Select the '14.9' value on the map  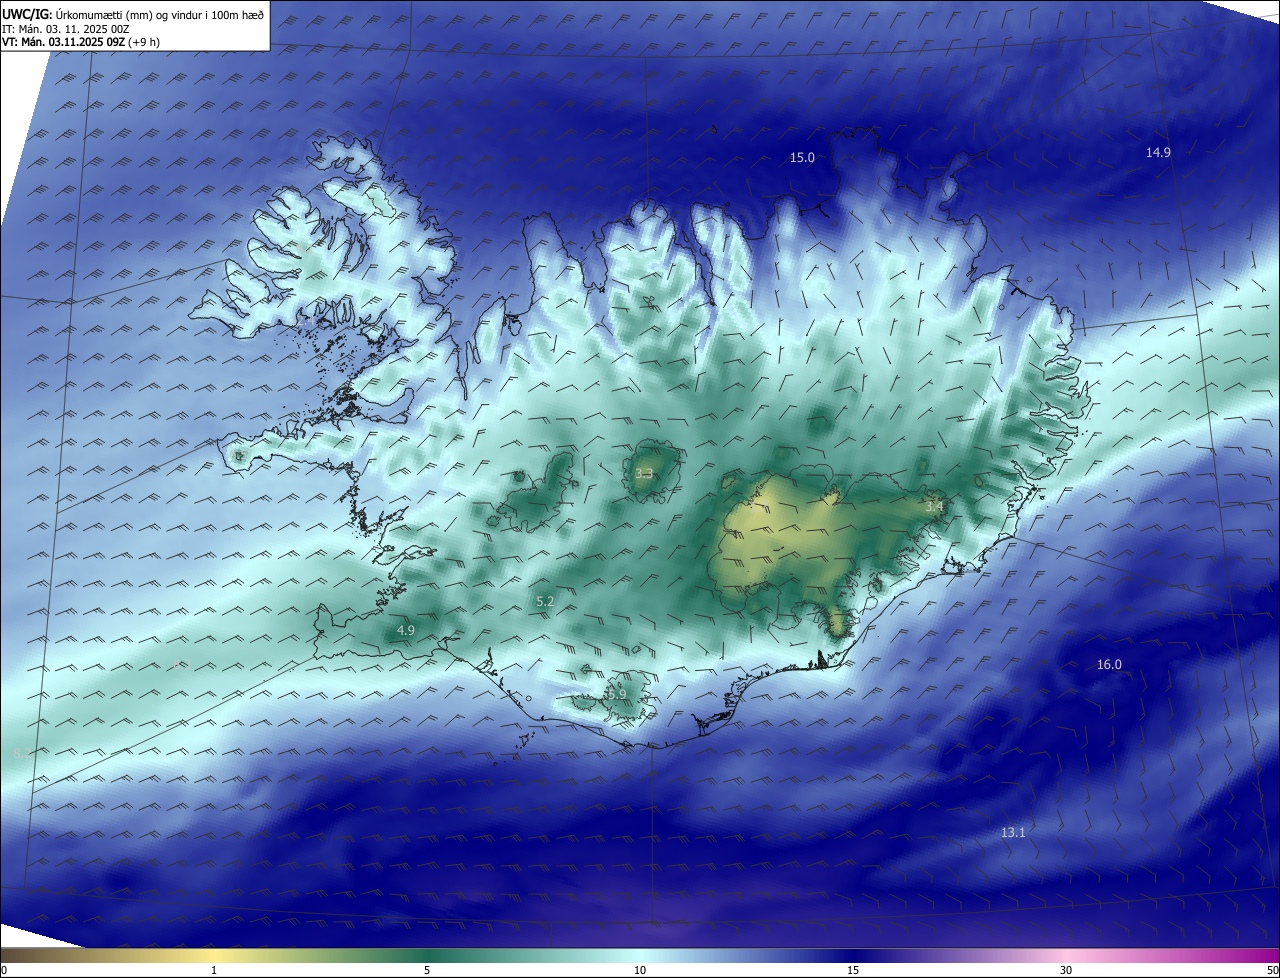tap(1158, 152)
